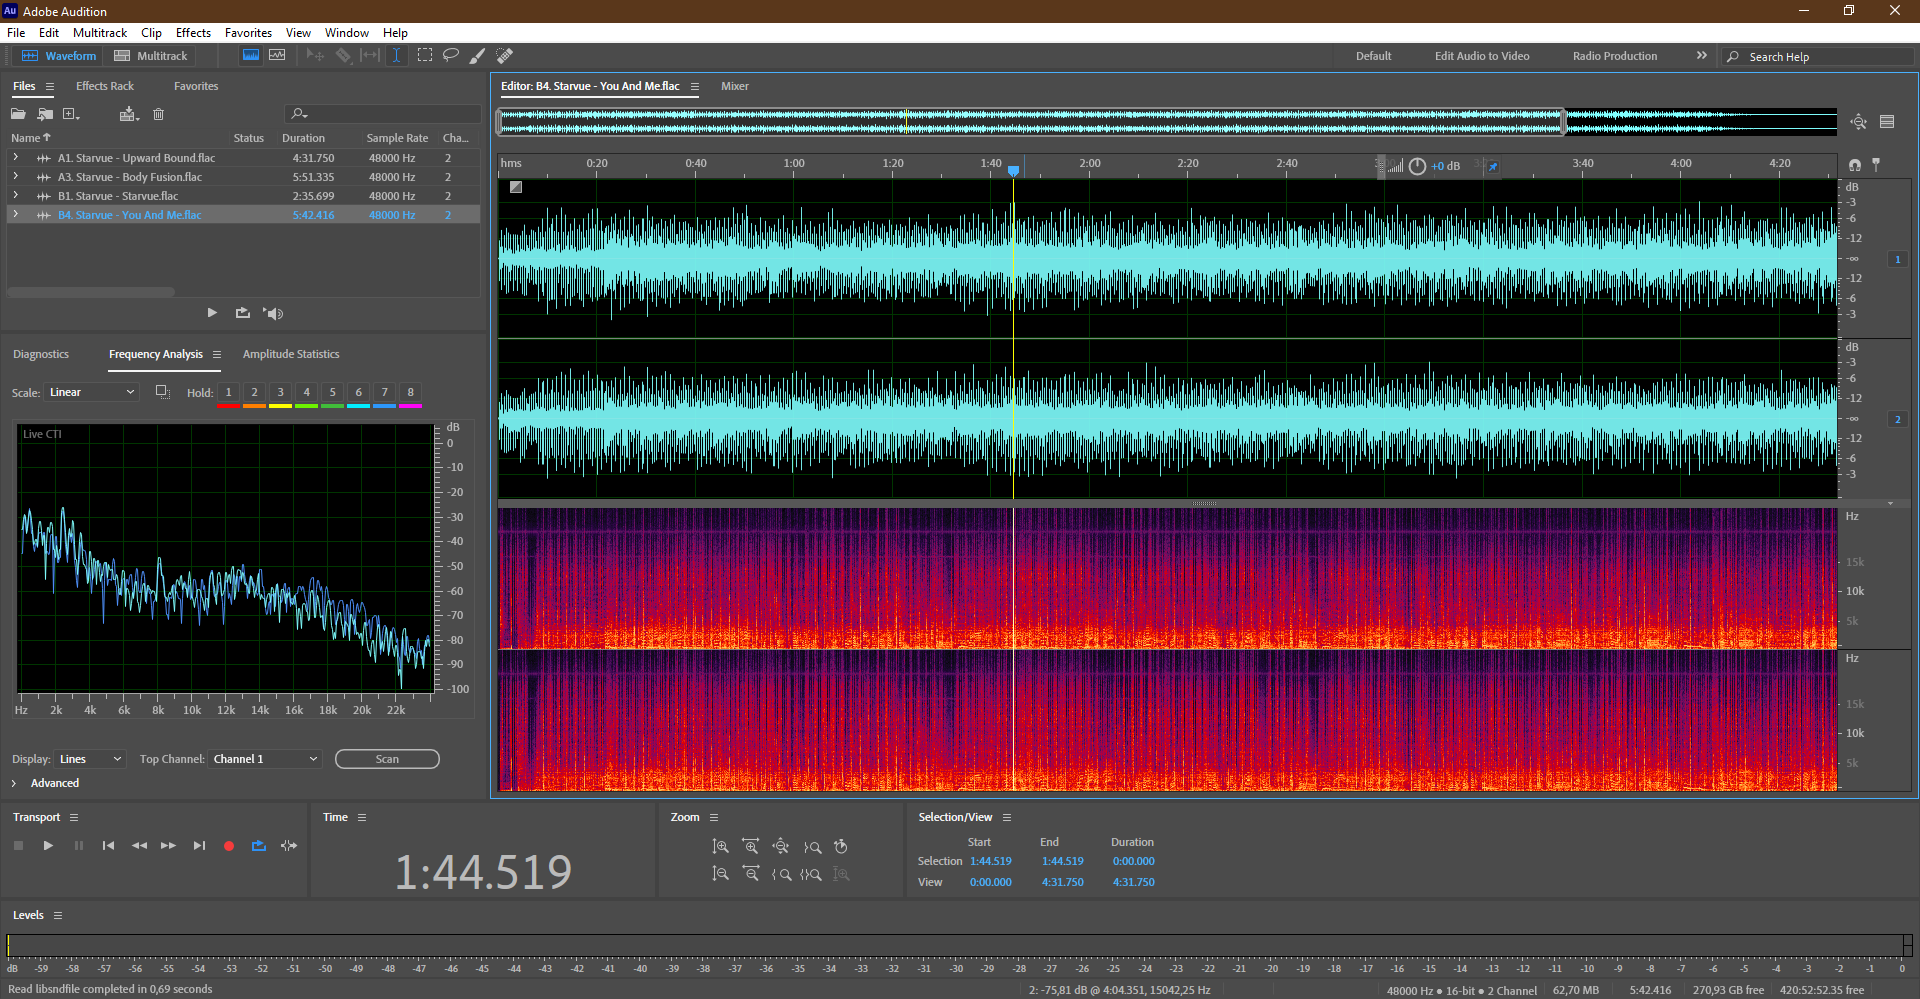
Task: Open the Multitrack menu
Action: tap(100, 33)
